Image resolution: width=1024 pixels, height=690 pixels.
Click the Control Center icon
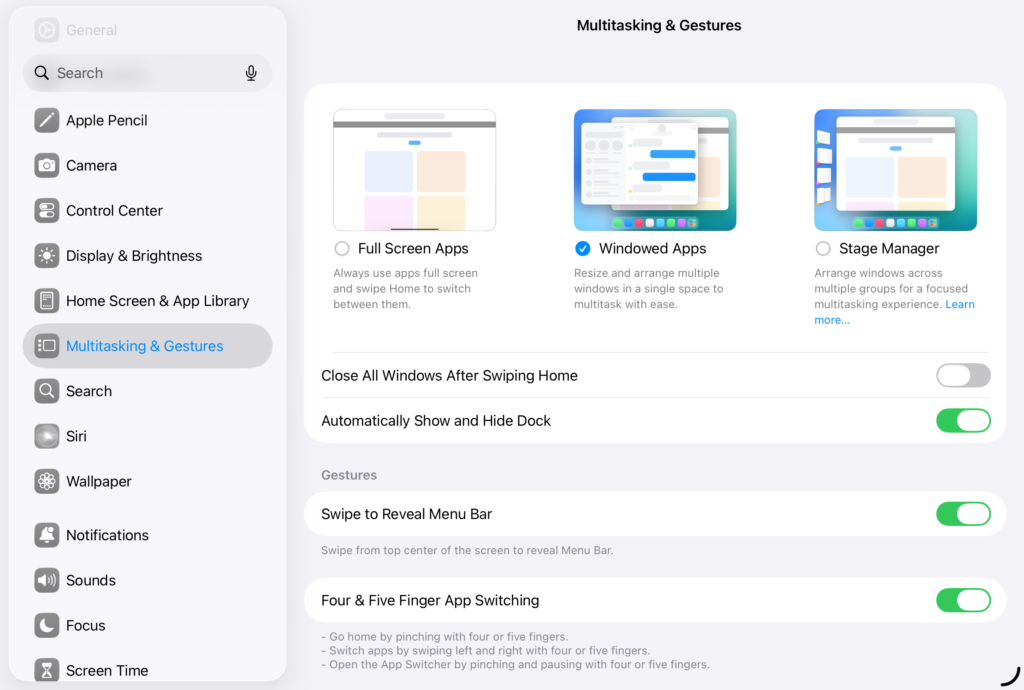(46, 210)
